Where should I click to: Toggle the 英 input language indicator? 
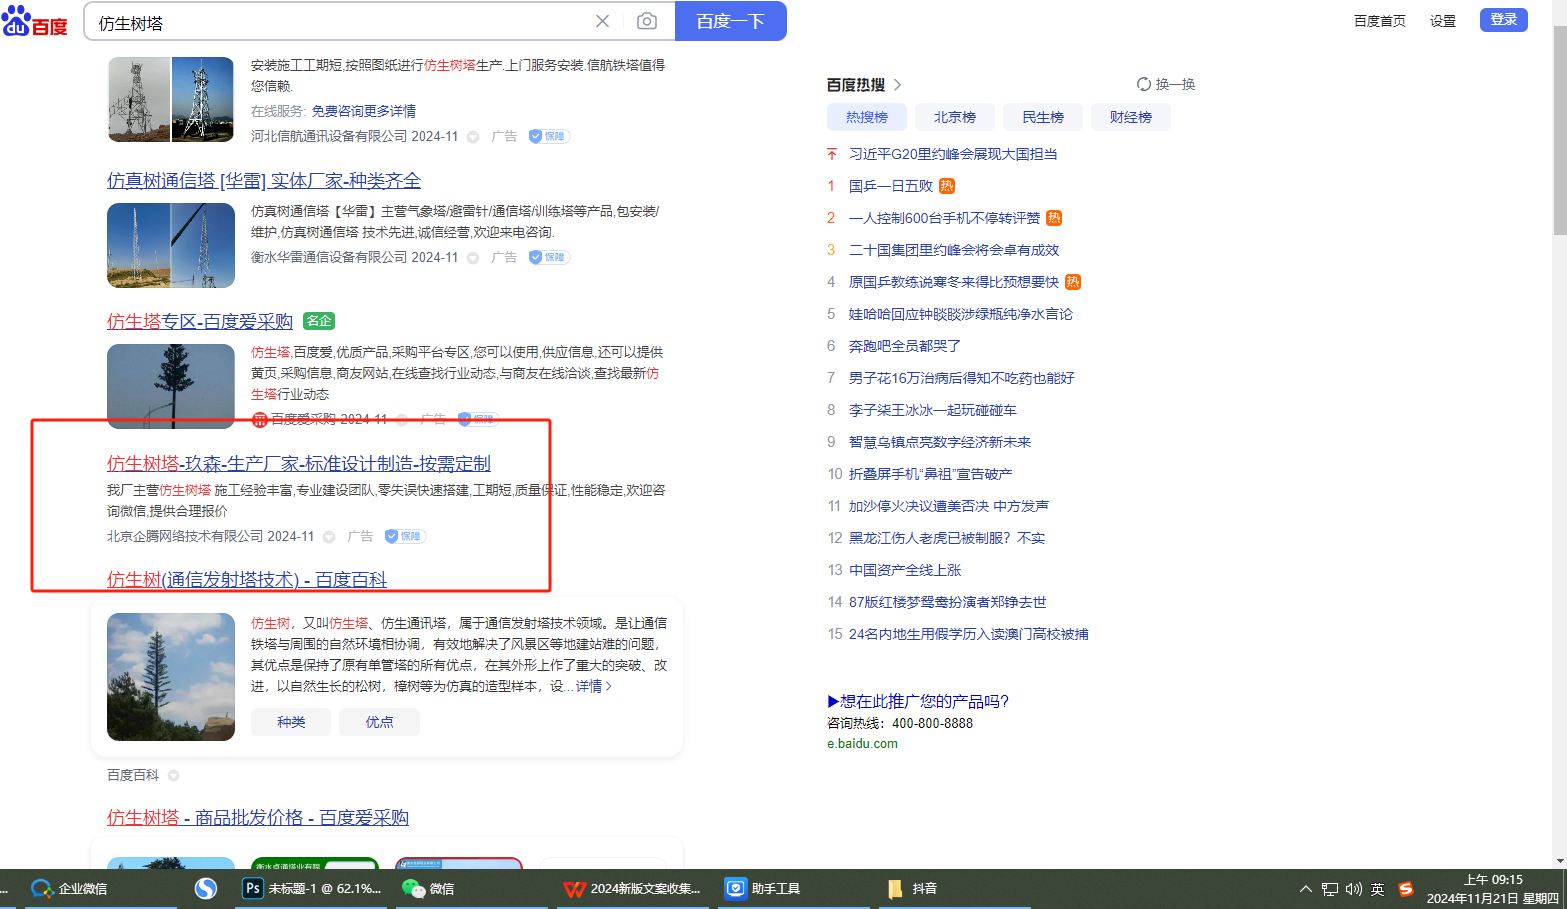1378,889
